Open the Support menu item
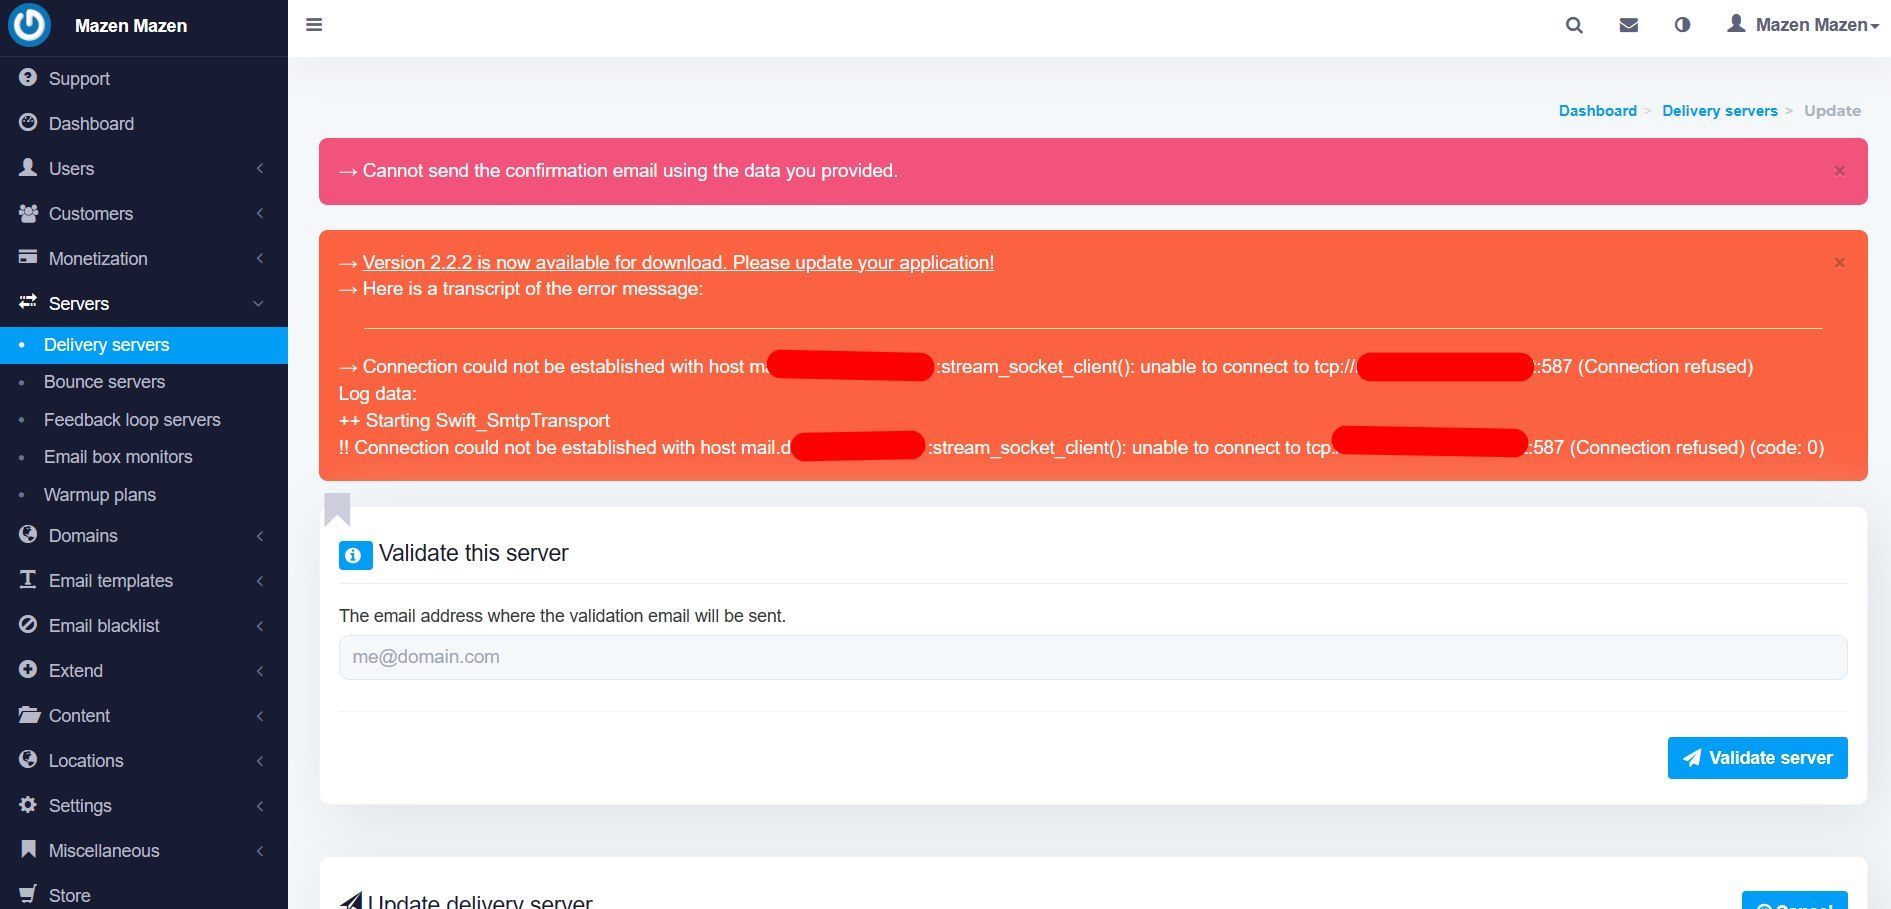This screenshot has height=909, width=1891. coord(144,78)
